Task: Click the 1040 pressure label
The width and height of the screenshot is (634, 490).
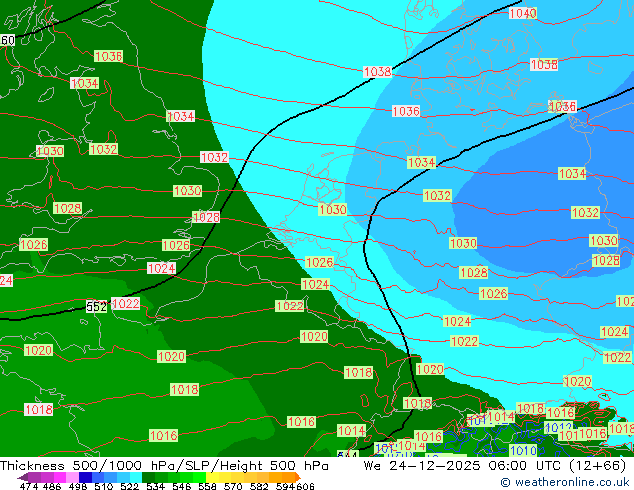Action: tap(522, 13)
